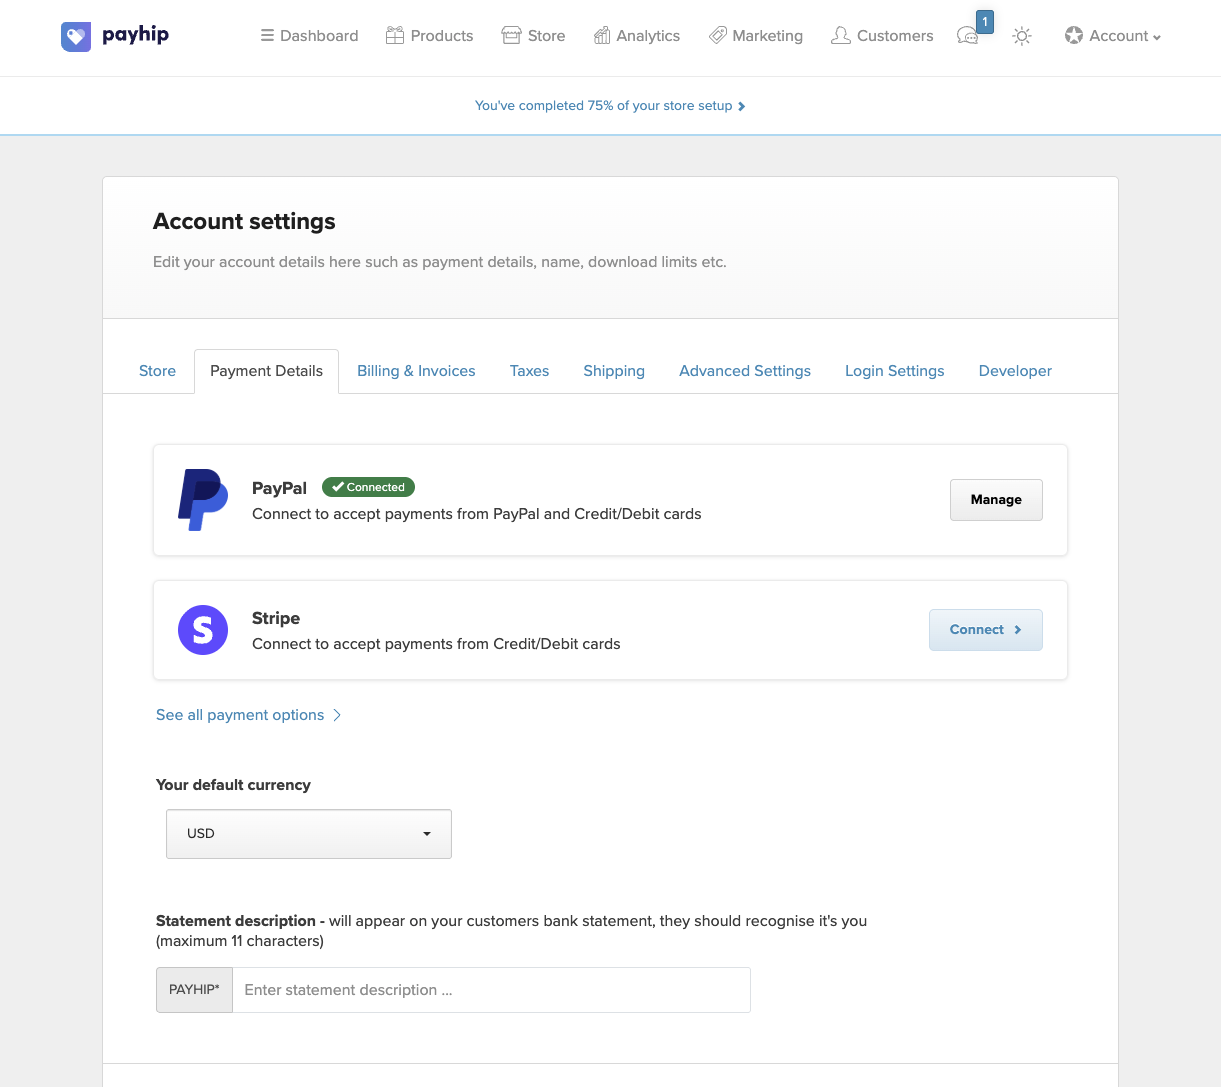This screenshot has width=1221, height=1087.
Task: Expand the Account dropdown menu
Action: (1113, 36)
